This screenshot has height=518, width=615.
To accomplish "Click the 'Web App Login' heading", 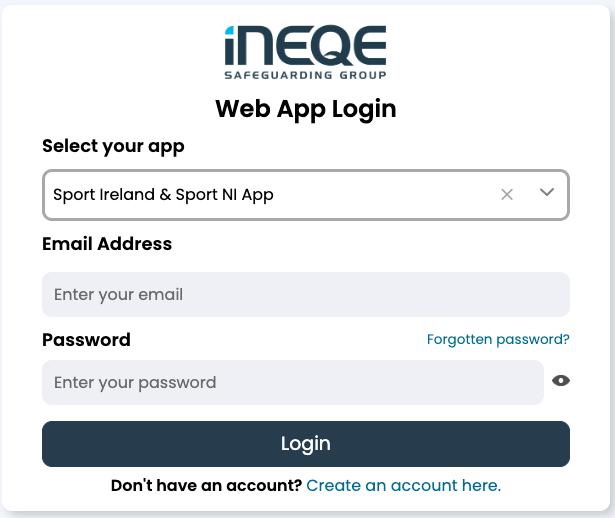I will coord(306,109).
